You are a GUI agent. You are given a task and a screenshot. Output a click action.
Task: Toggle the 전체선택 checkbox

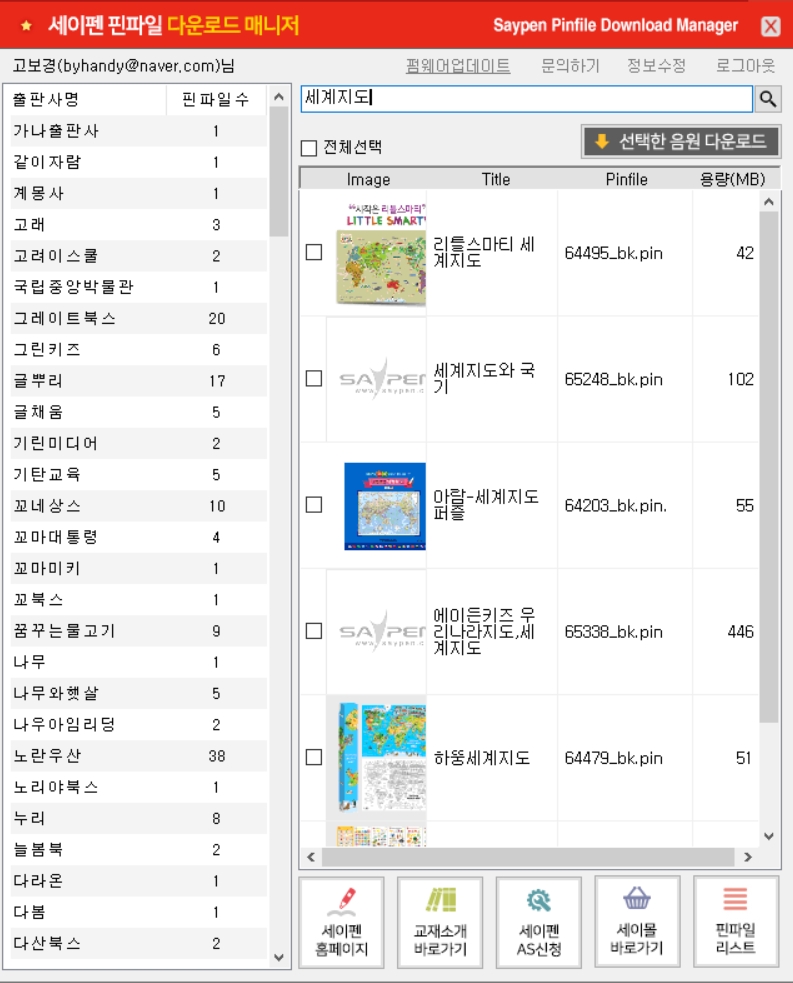point(308,148)
